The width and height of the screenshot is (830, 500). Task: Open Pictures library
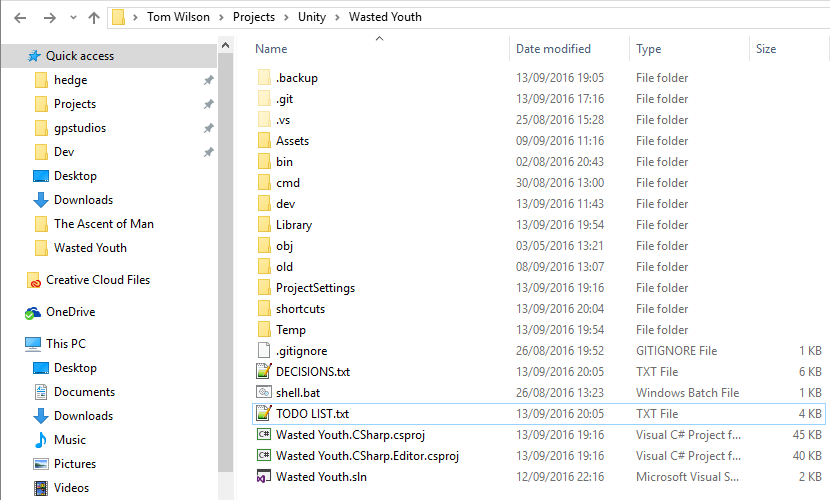tap(75, 464)
